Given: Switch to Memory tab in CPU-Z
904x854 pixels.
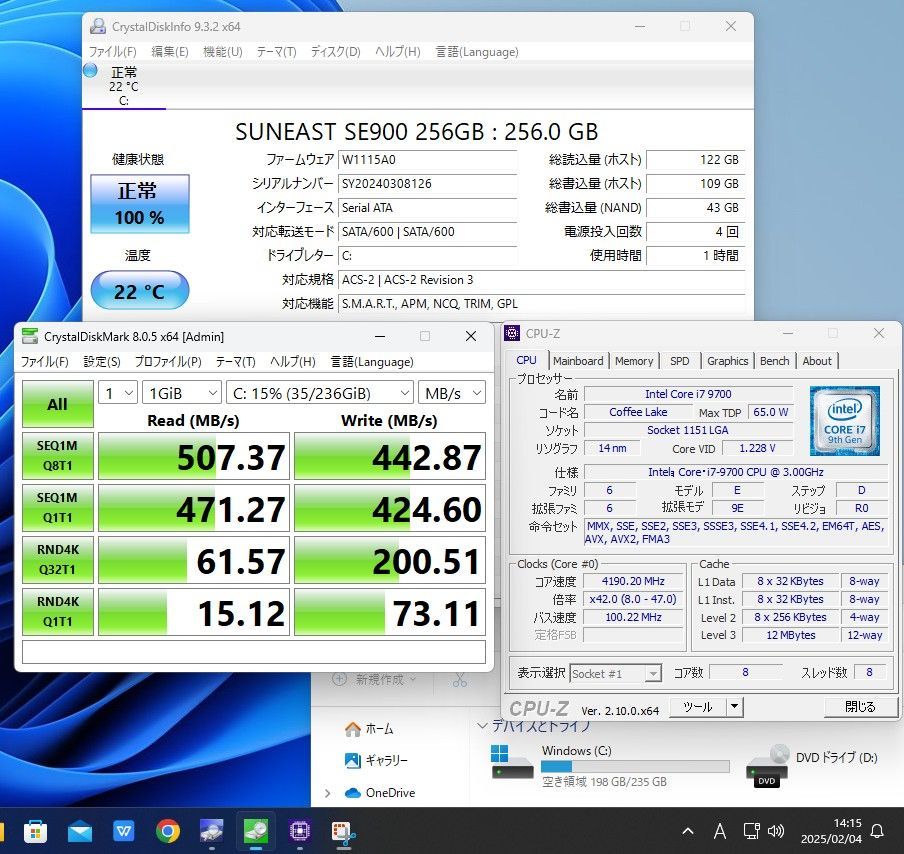Looking at the screenshot, I should [634, 361].
